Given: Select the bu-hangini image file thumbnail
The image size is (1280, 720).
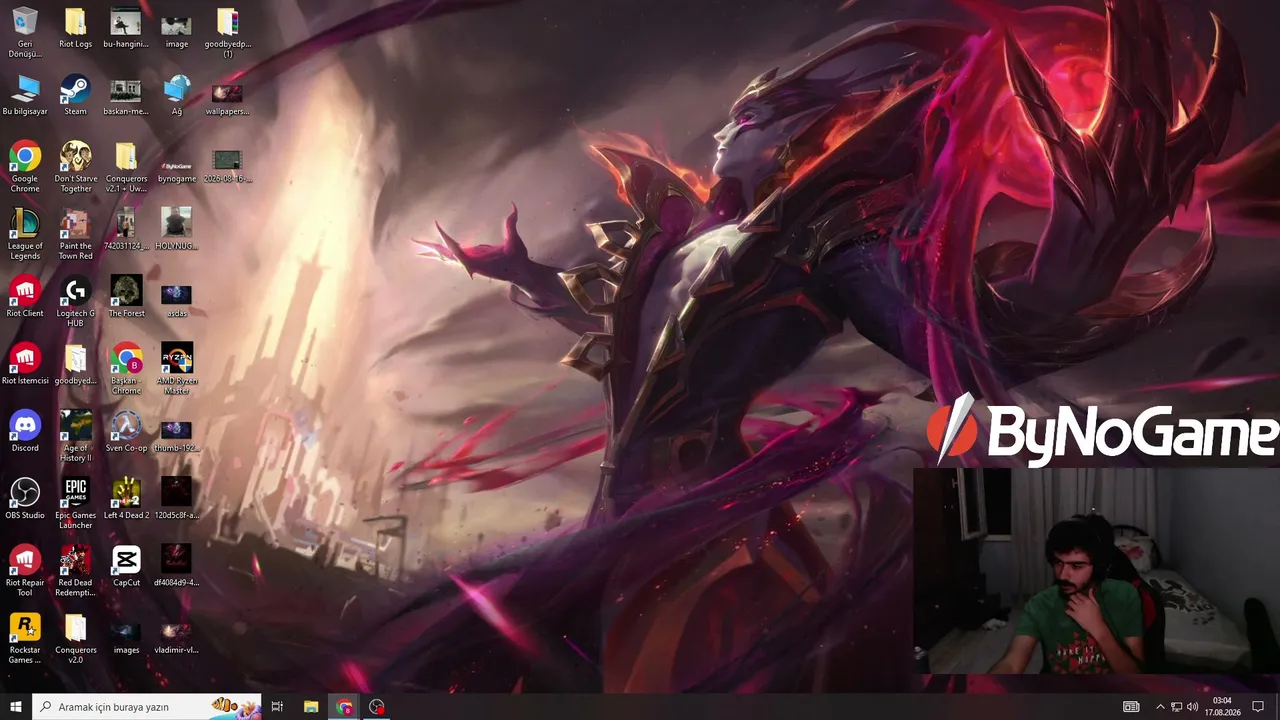Looking at the screenshot, I should click(126, 22).
